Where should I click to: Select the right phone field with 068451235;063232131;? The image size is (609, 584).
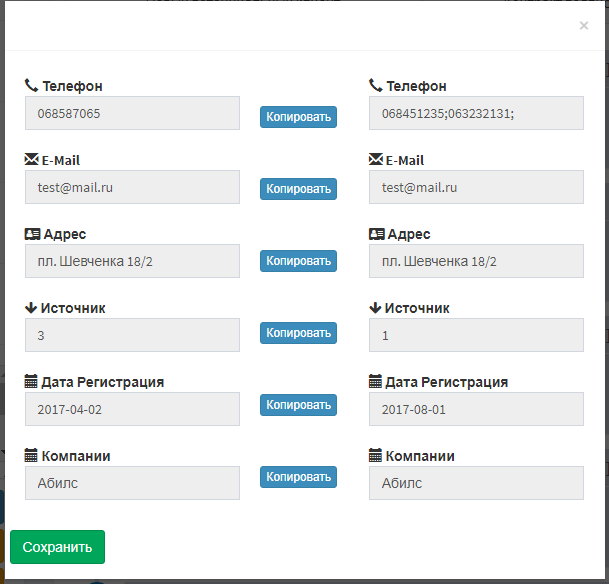coord(476,113)
